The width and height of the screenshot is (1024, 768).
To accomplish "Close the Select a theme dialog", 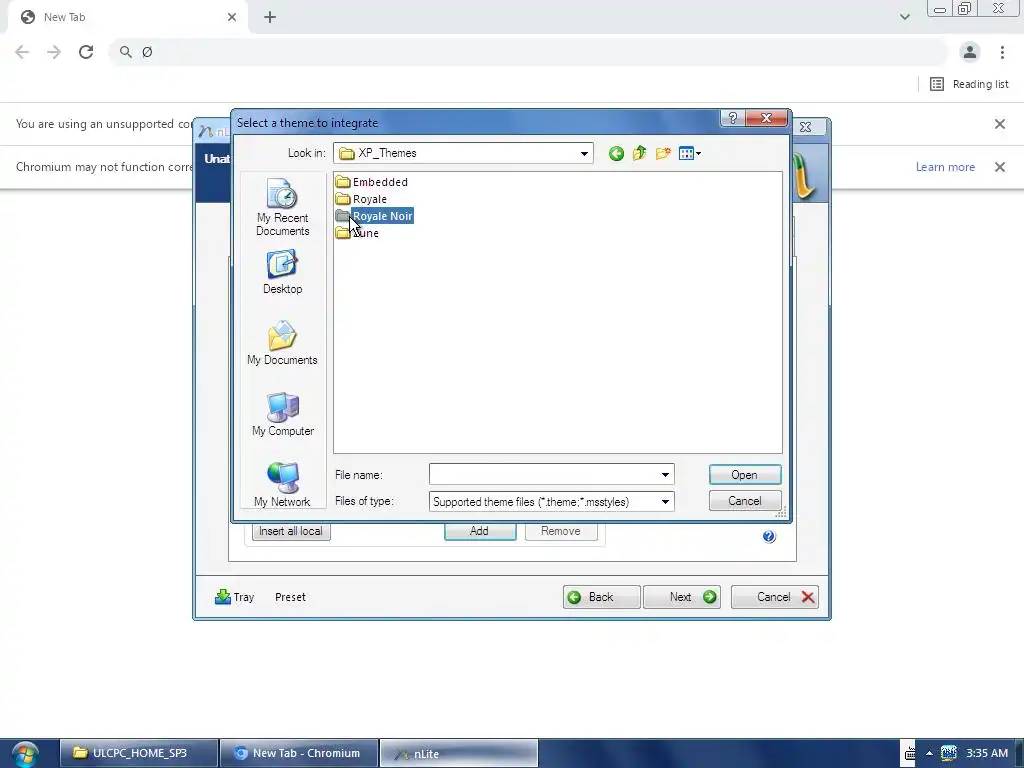I will (x=767, y=118).
